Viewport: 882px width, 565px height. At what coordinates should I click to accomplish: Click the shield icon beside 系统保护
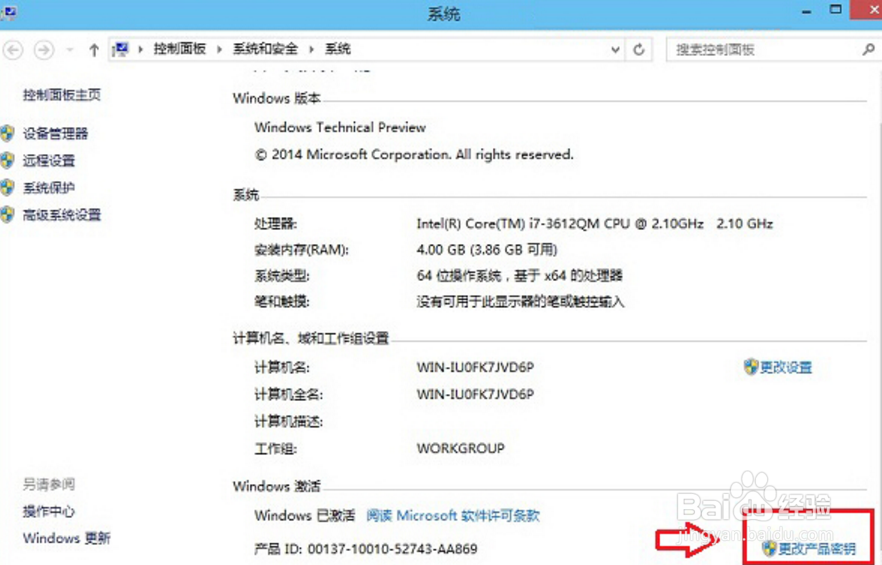point(7,187)
